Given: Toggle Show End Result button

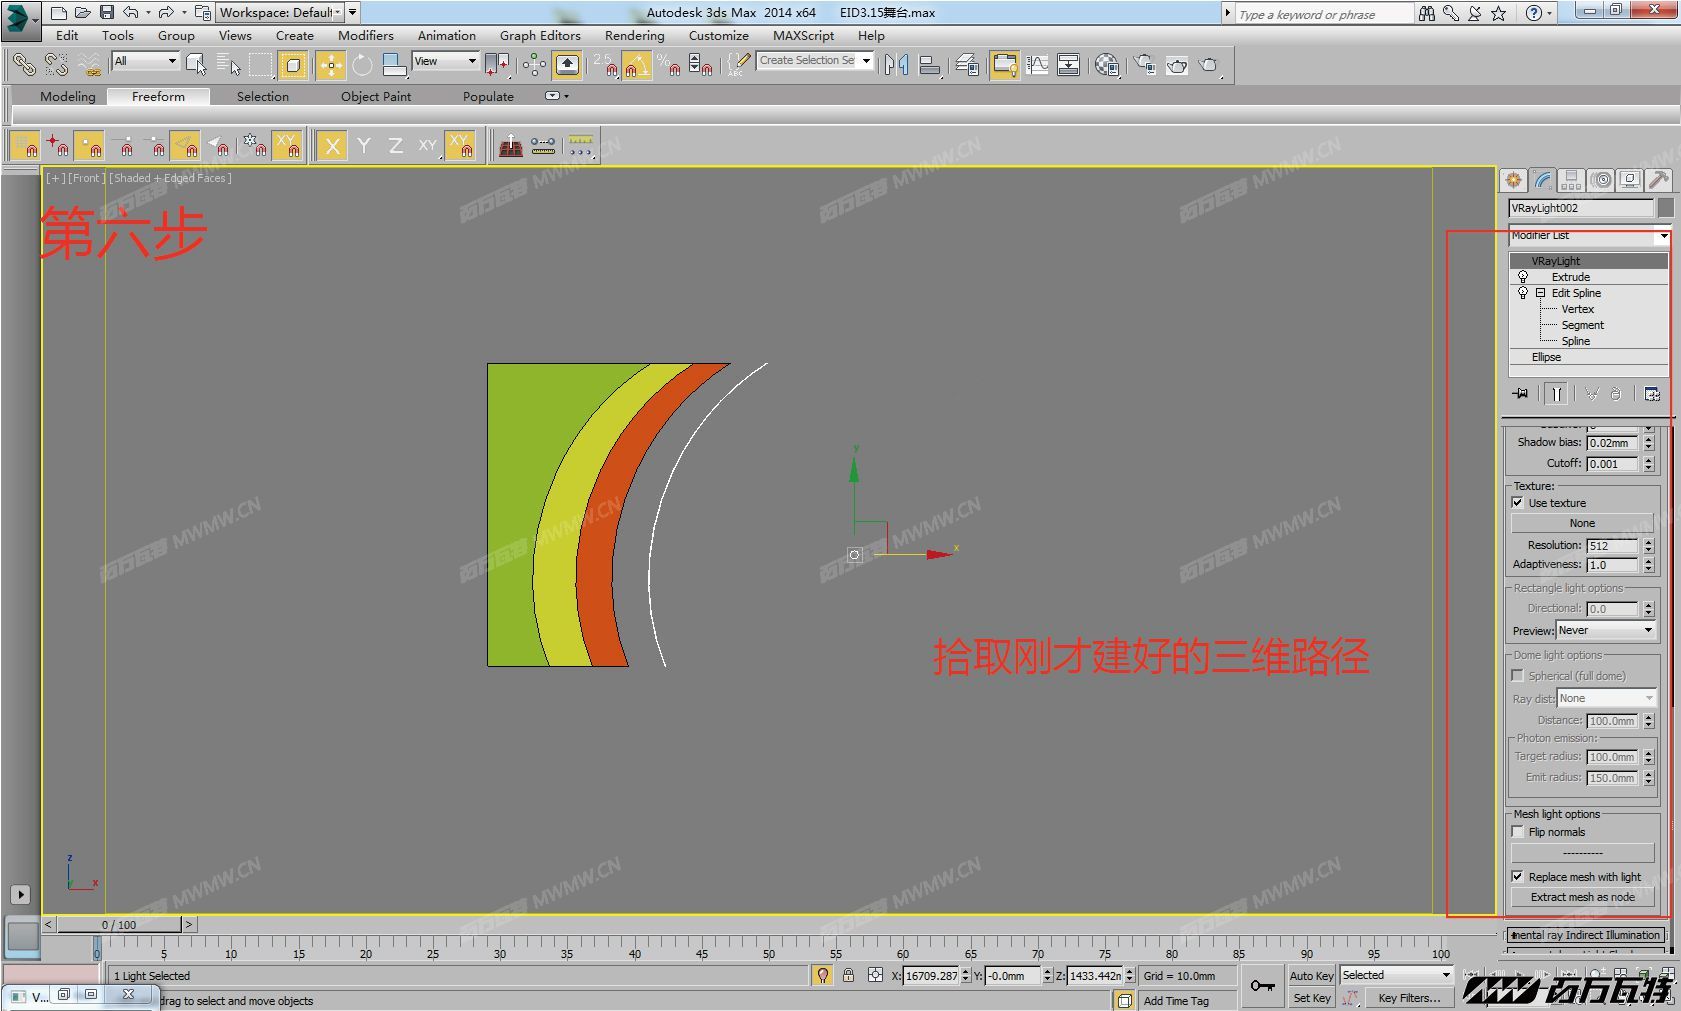Looking at the screenshot, I should pyautogui.click(x=1556, y=394).
